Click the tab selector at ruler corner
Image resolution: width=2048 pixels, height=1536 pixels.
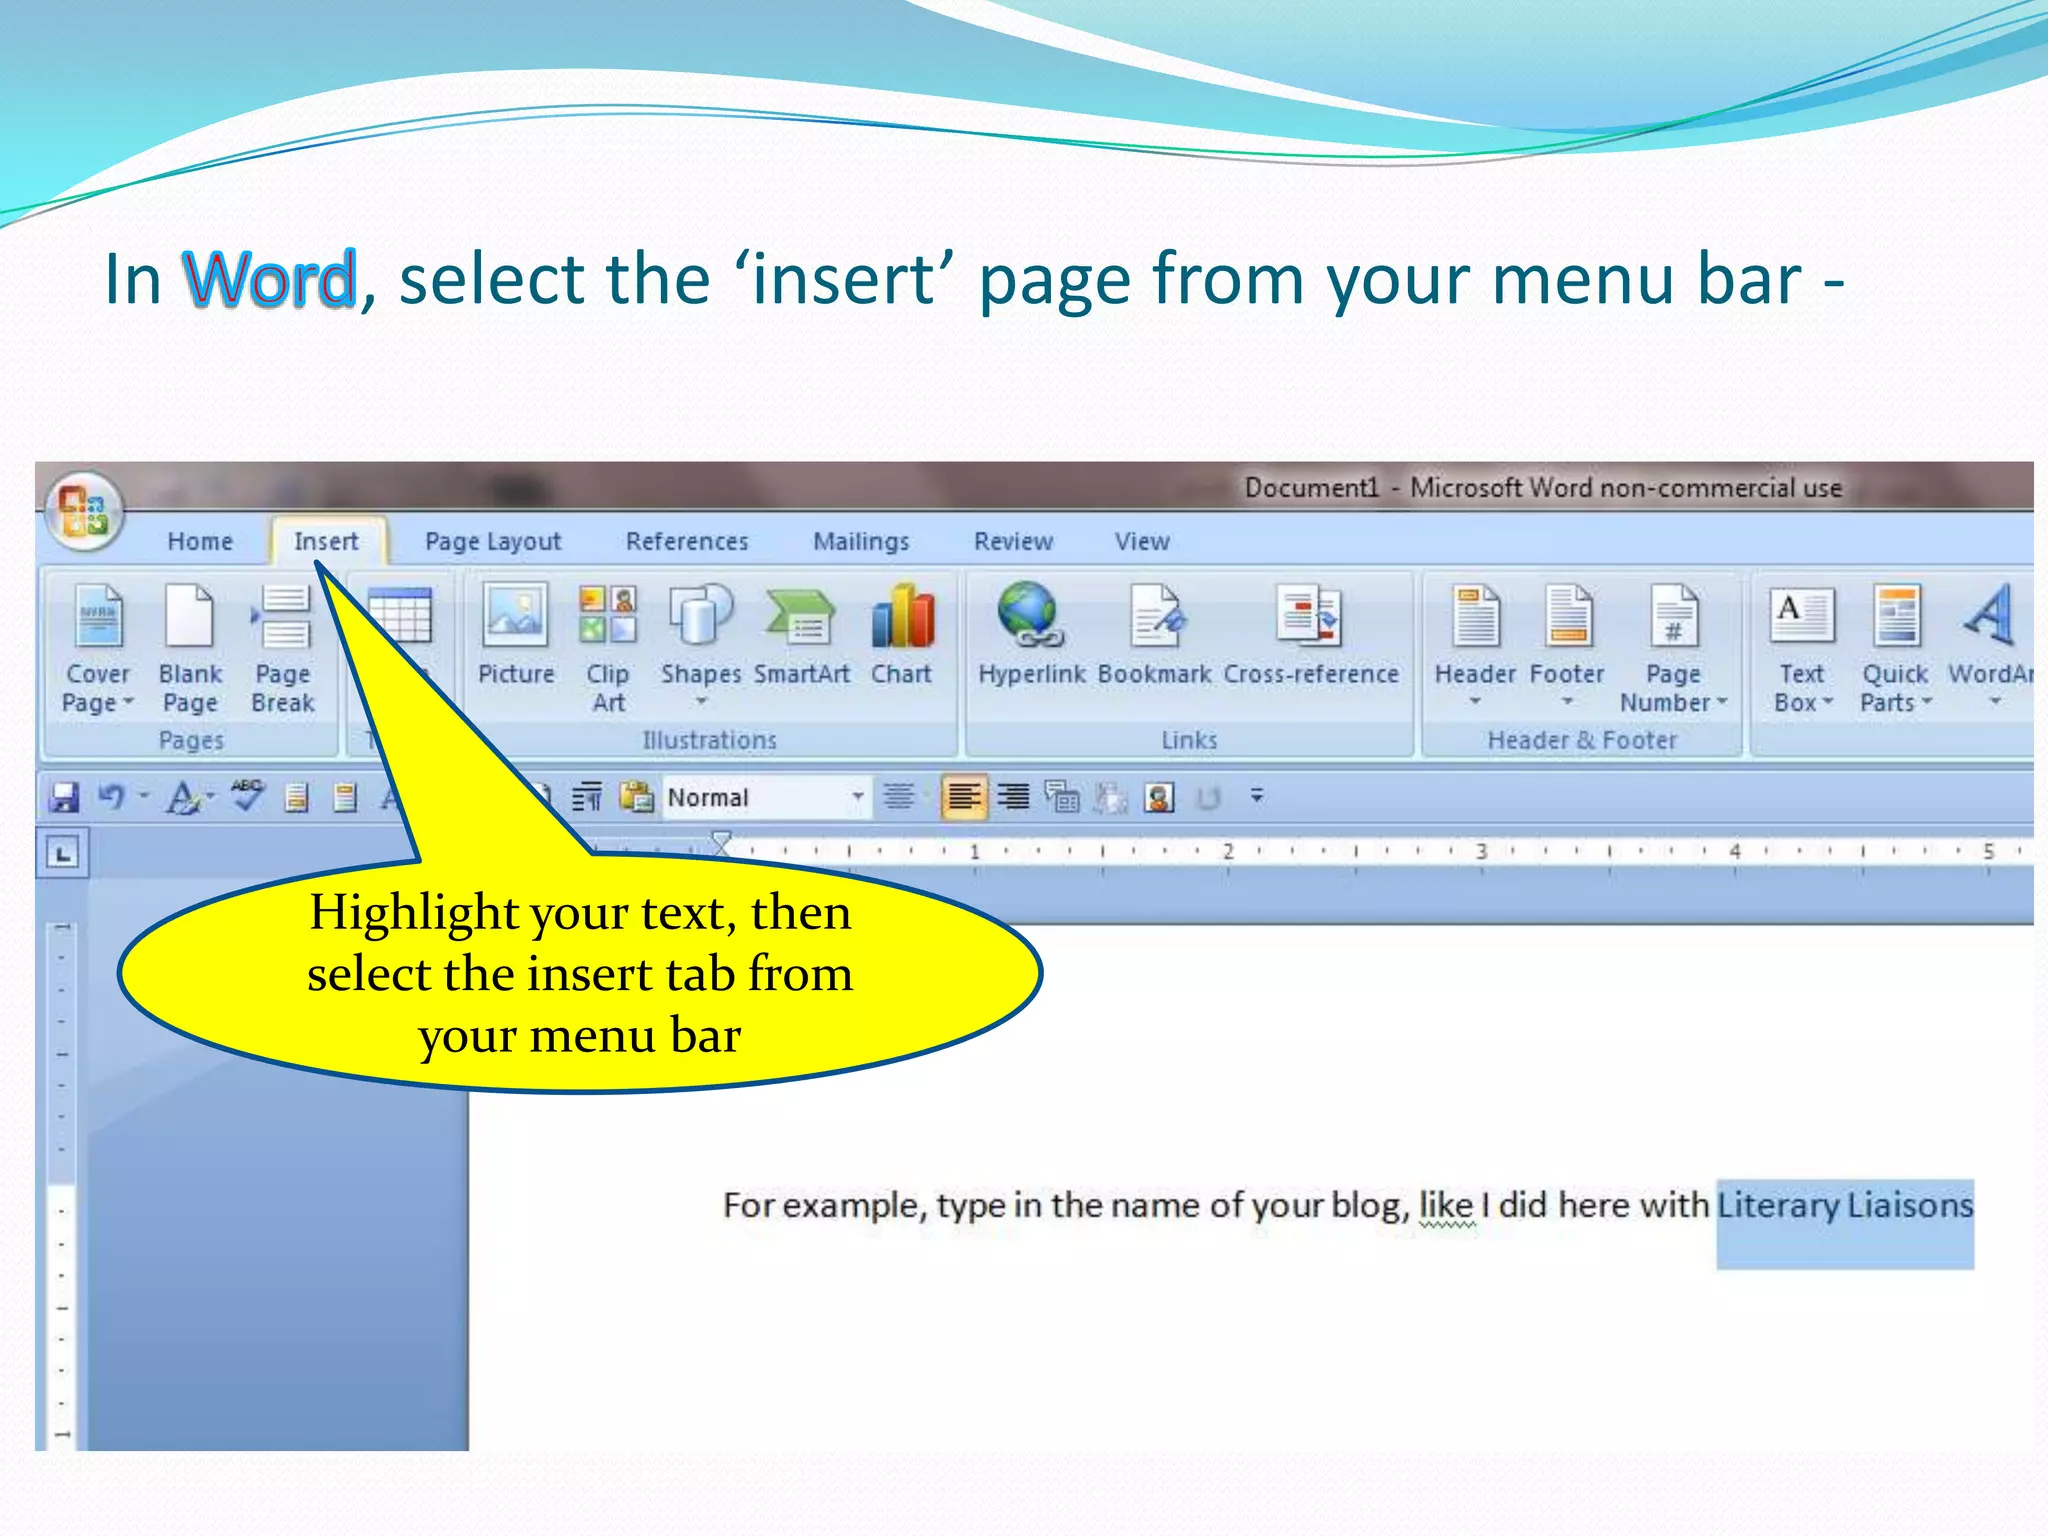pos(62,854)
